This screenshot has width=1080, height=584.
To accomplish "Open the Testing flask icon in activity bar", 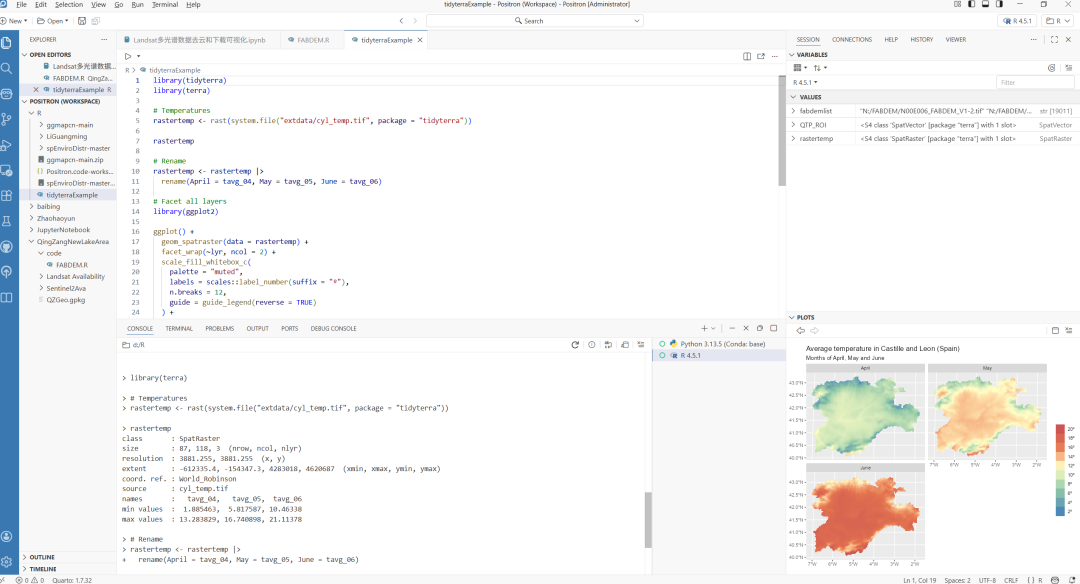I will point(7,221).
